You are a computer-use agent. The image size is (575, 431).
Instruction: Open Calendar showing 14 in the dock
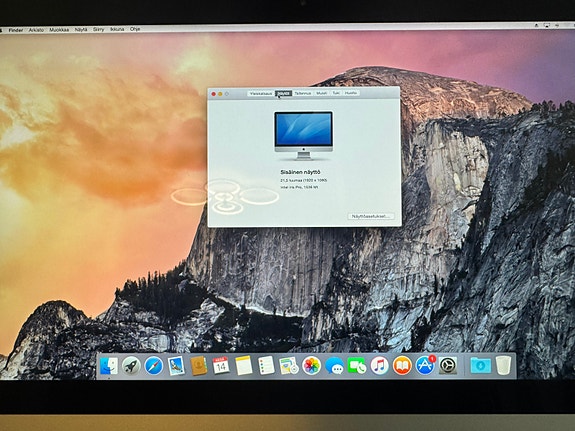tap(221, 366)
